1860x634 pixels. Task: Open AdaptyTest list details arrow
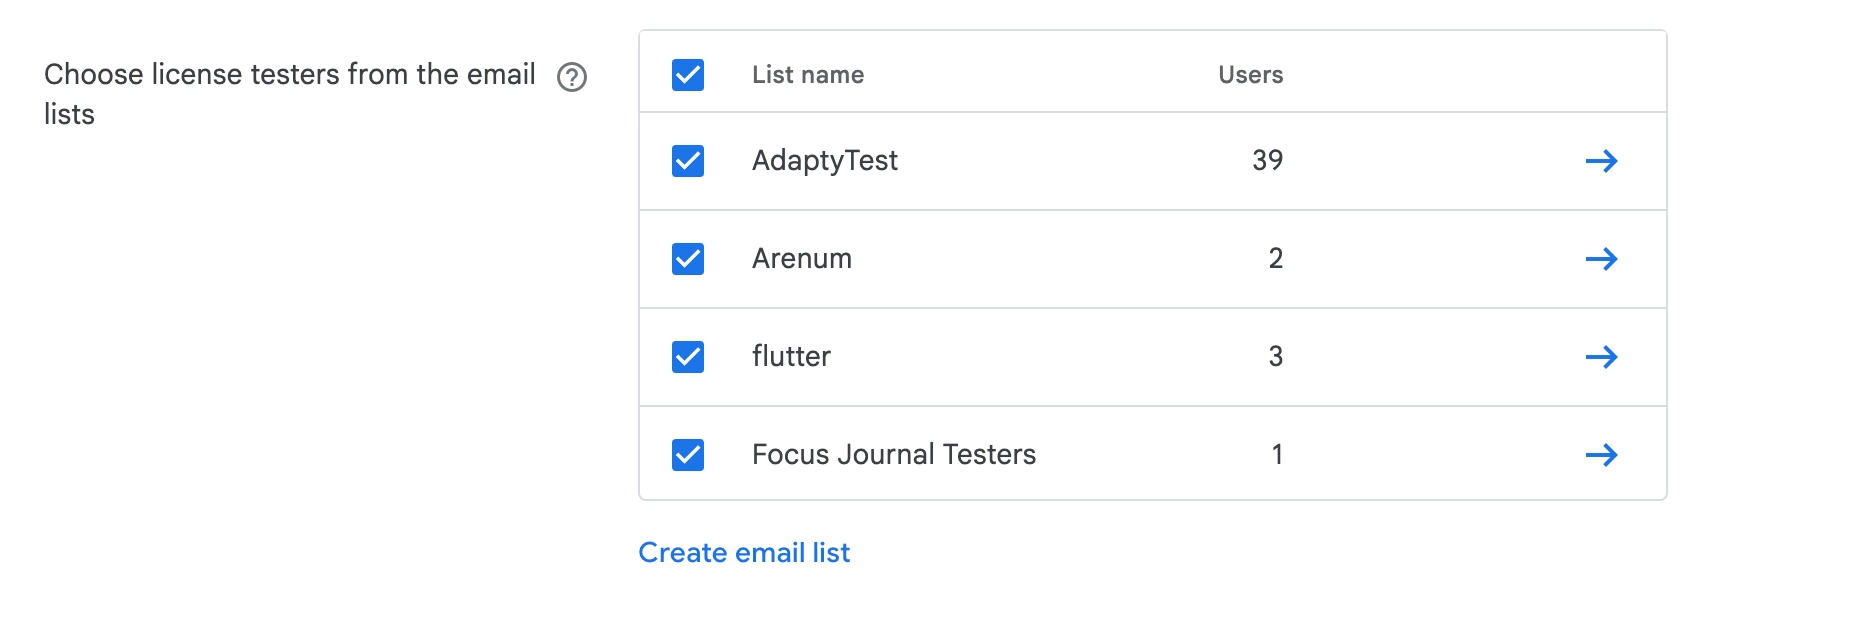tap(1601, 161)
